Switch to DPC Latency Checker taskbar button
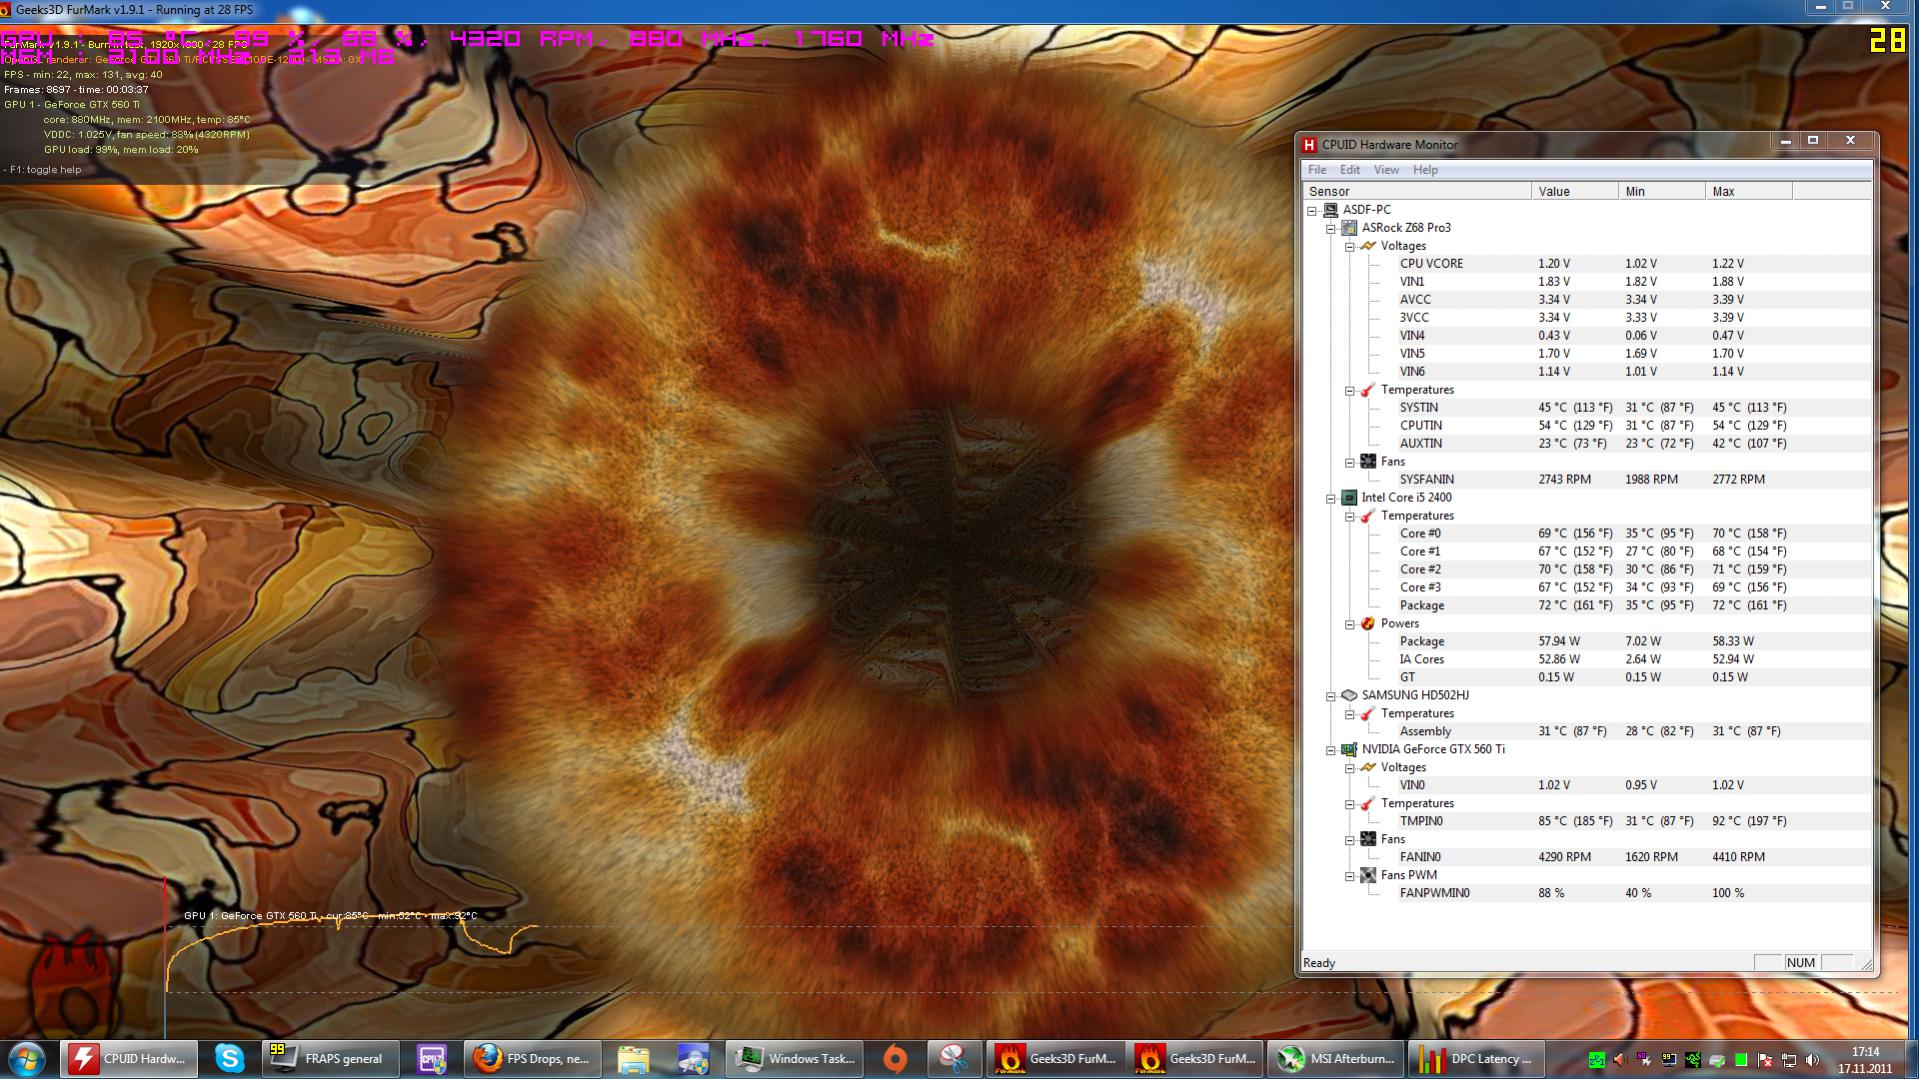Image resolution: width=1919 pixels, height=1079 pixels. [x=1477, y=1058]
